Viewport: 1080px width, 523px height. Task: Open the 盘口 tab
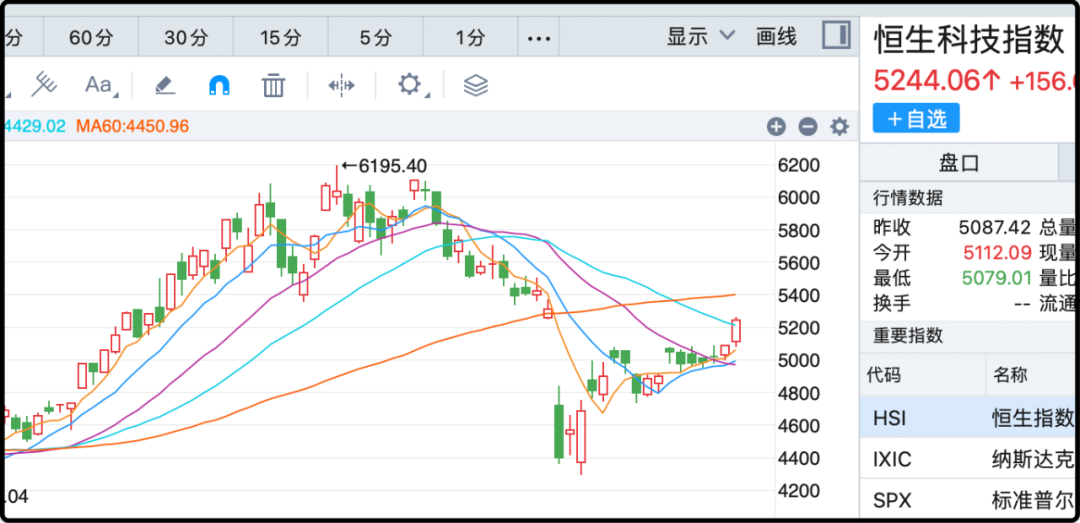(959, 163)
